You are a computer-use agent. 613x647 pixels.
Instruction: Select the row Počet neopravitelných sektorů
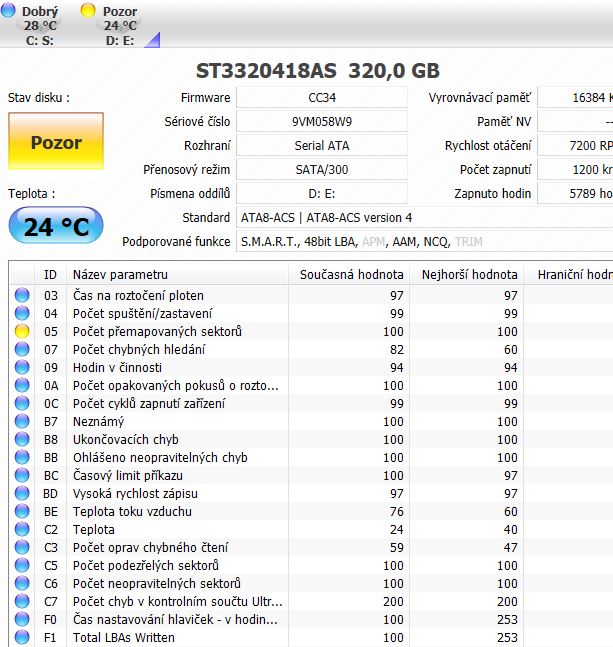click(x=311, y=583)
